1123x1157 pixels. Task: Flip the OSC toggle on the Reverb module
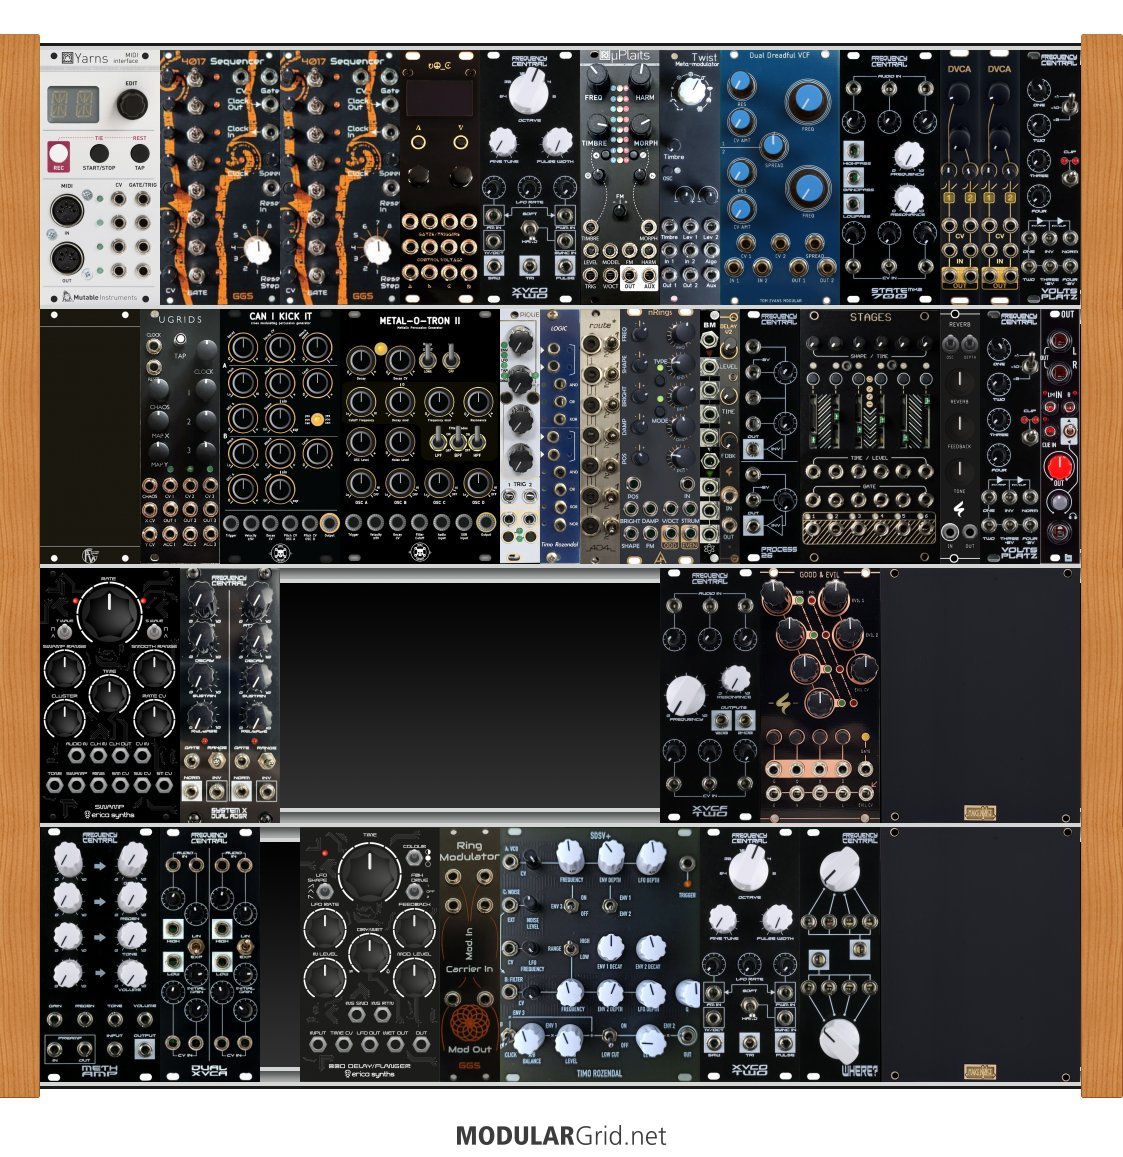coord(950,343)
